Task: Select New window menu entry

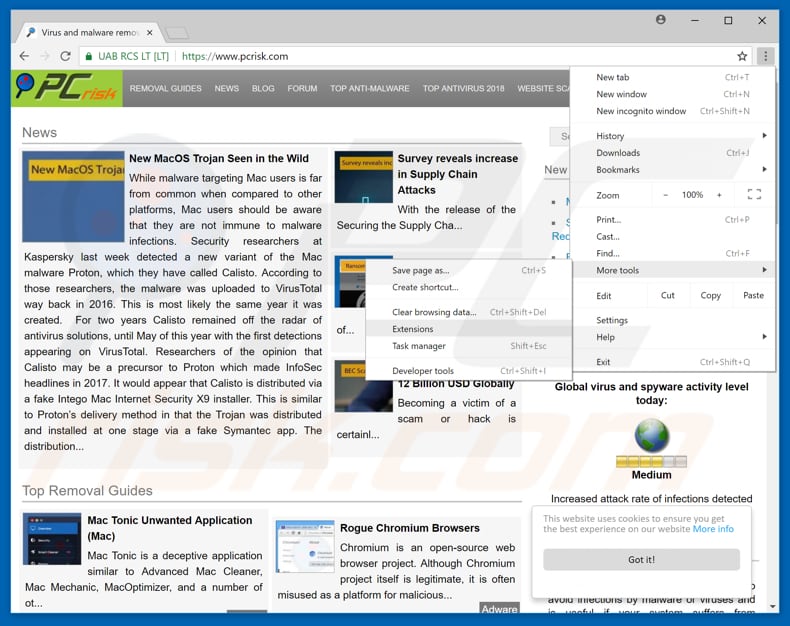Action: pos(673,94)
